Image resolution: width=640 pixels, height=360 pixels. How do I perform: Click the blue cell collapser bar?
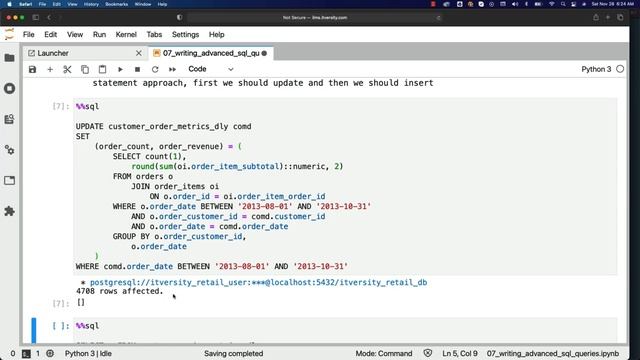click(x=33, y=330)
